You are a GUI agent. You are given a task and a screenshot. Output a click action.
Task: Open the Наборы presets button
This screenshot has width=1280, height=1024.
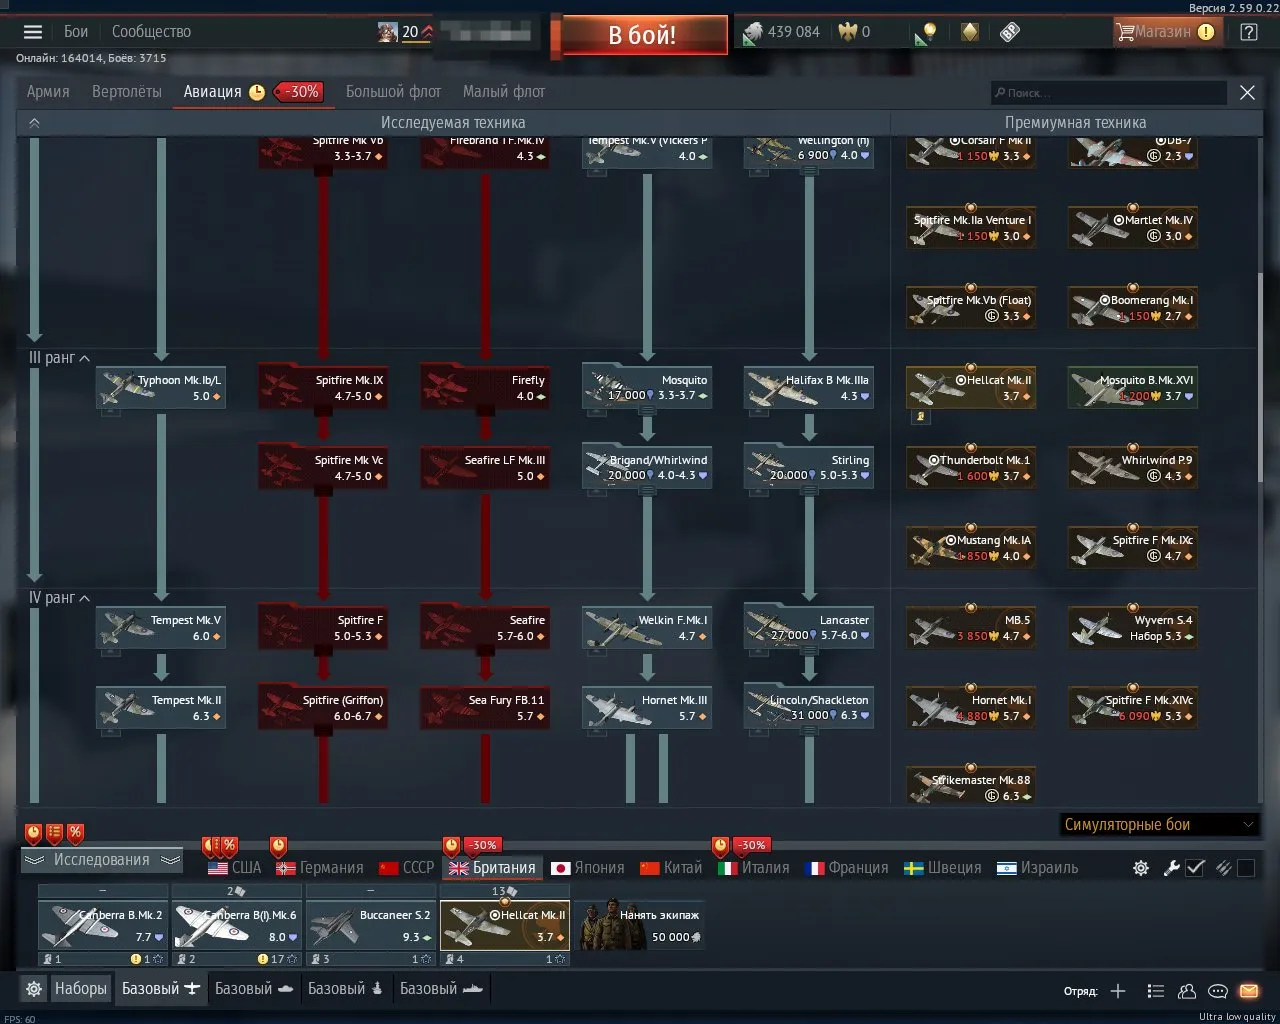coord(80,989)
